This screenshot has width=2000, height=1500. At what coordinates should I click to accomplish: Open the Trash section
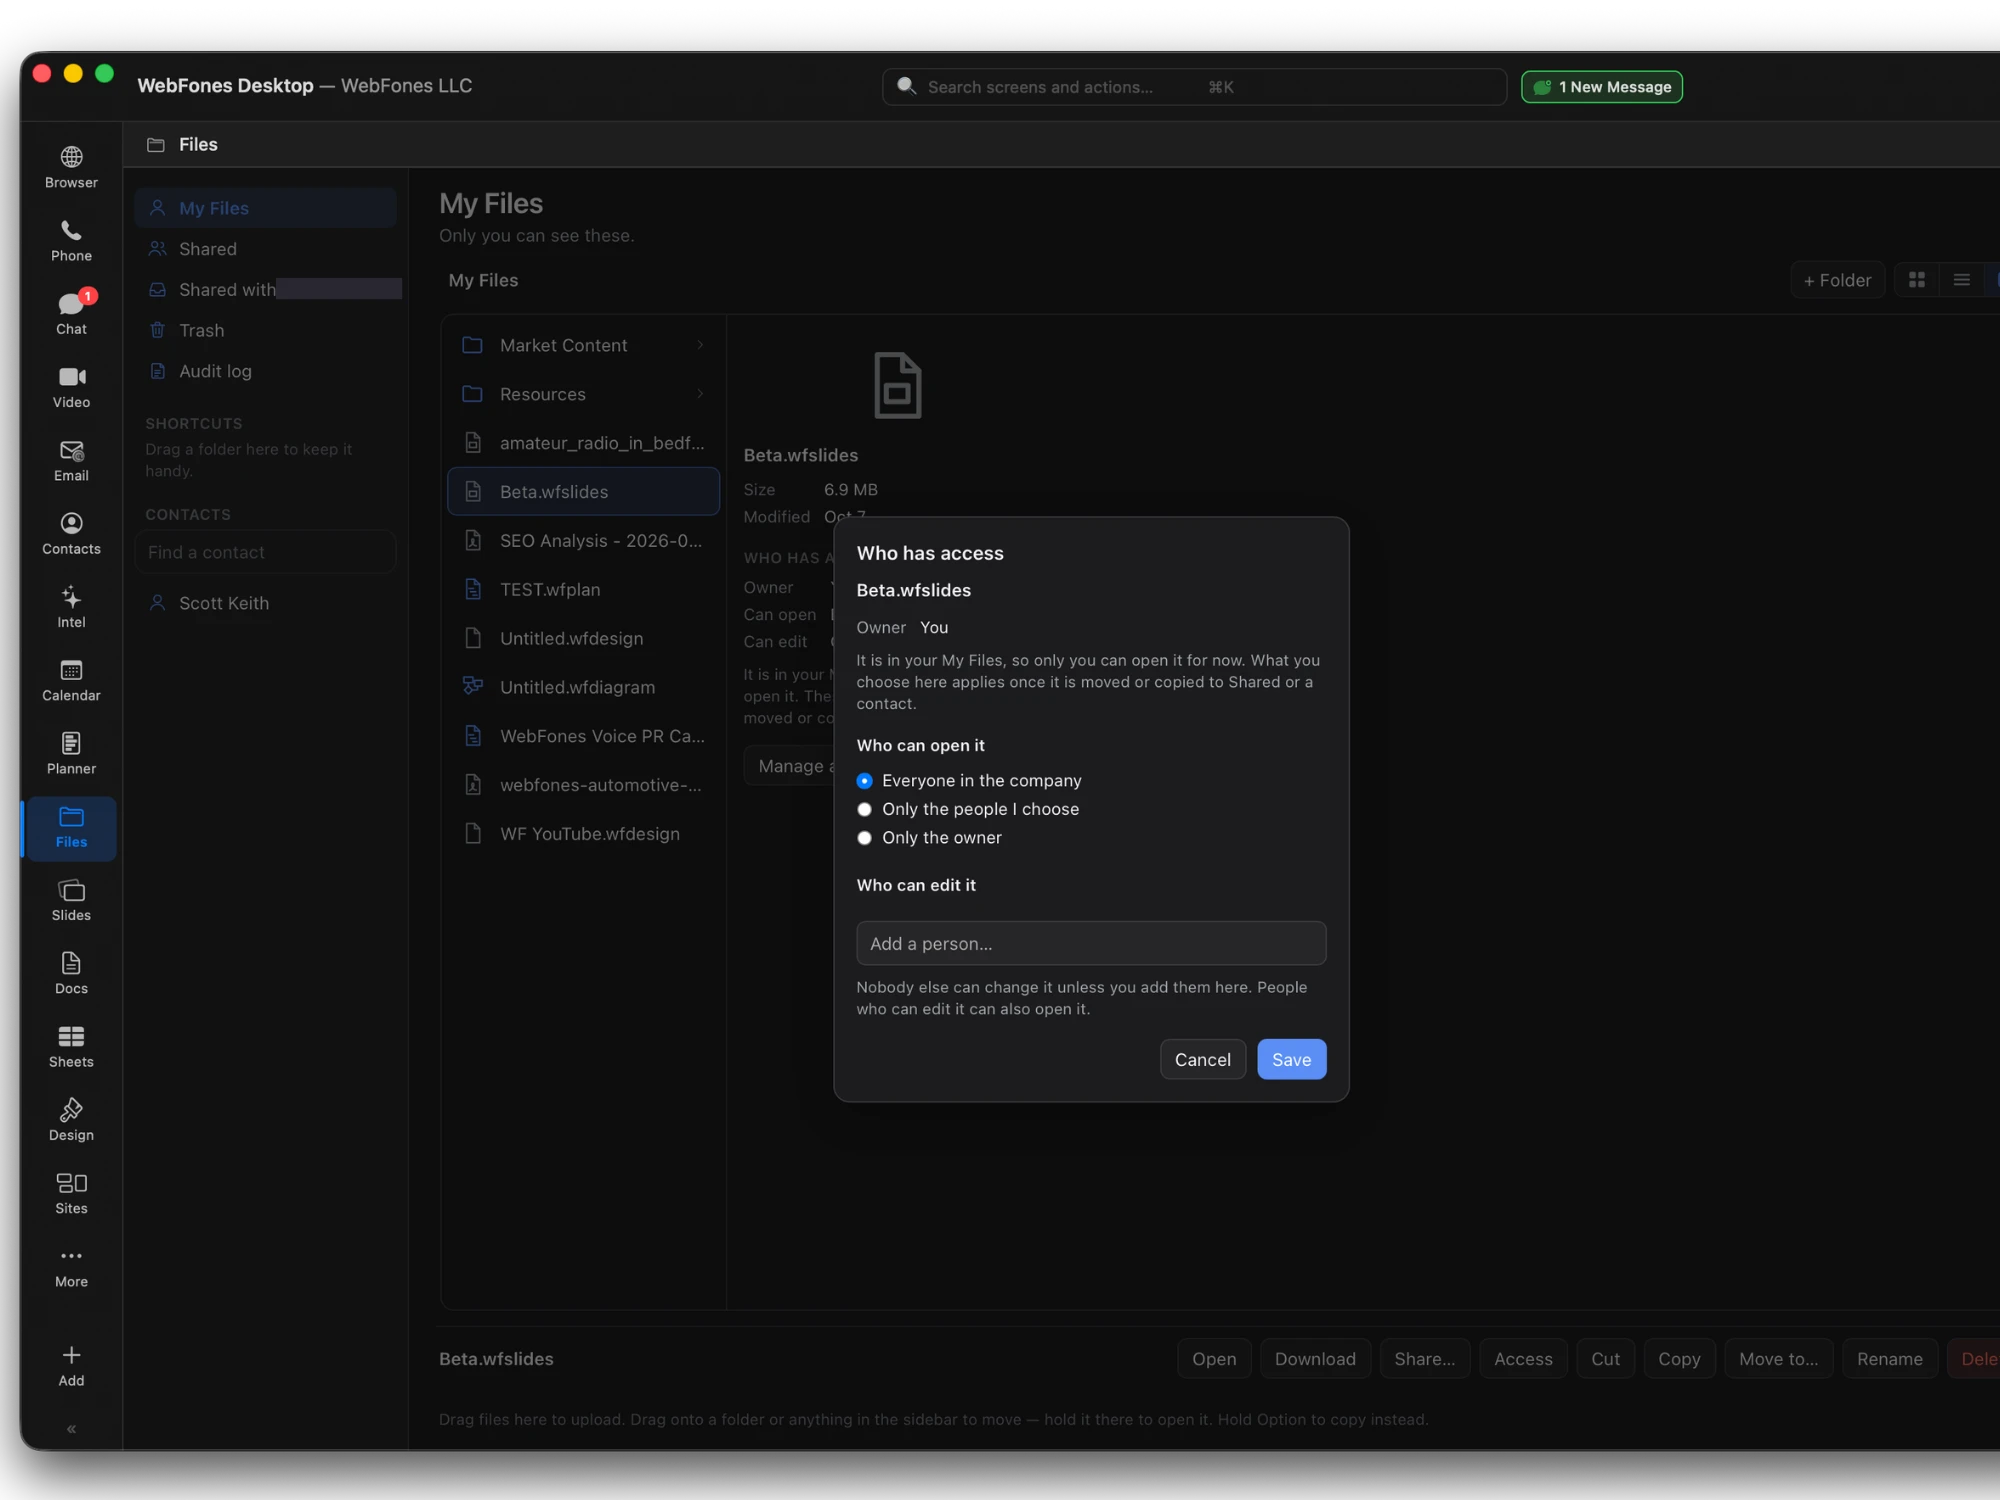(265, 330)
